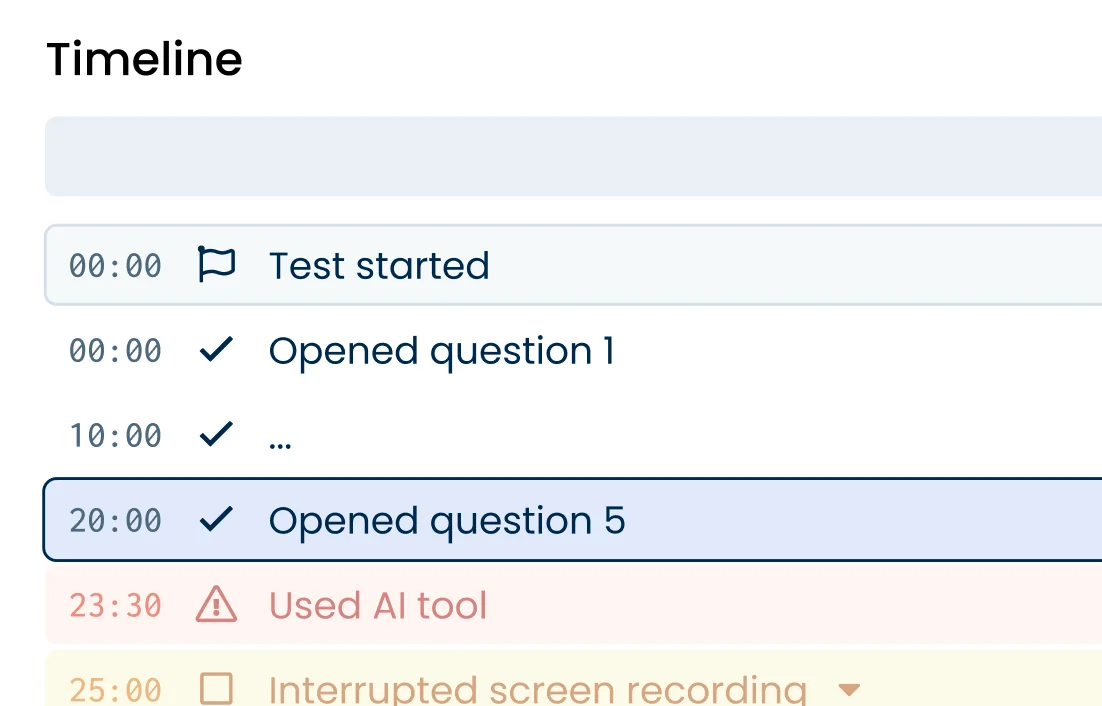The image size is (1102, 706).
Task: Click the square icon for Interrupted screen recording
Action: (216, 688)
